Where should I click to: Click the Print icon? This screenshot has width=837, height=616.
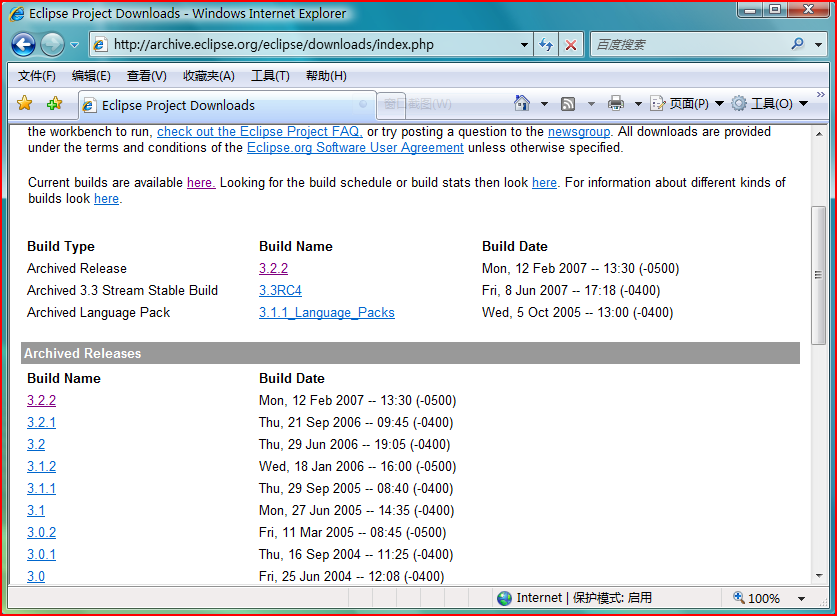click(x=615, y=103)
